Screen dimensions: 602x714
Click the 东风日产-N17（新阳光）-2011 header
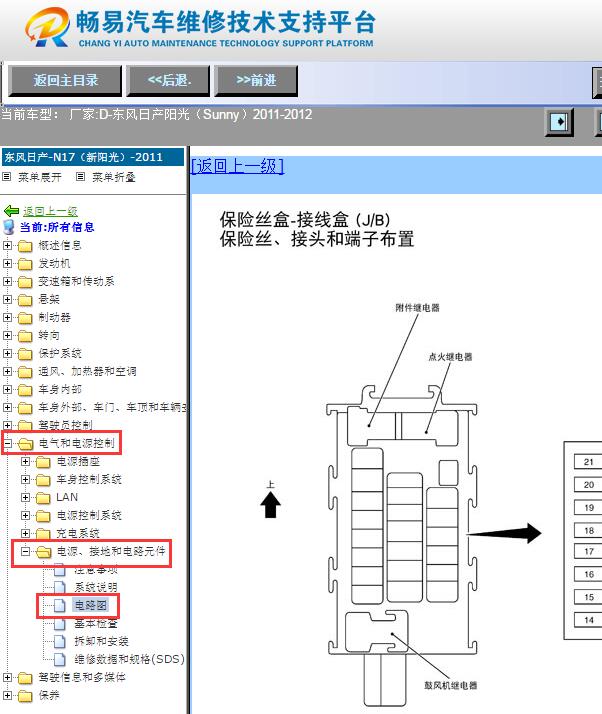(92, 157)
